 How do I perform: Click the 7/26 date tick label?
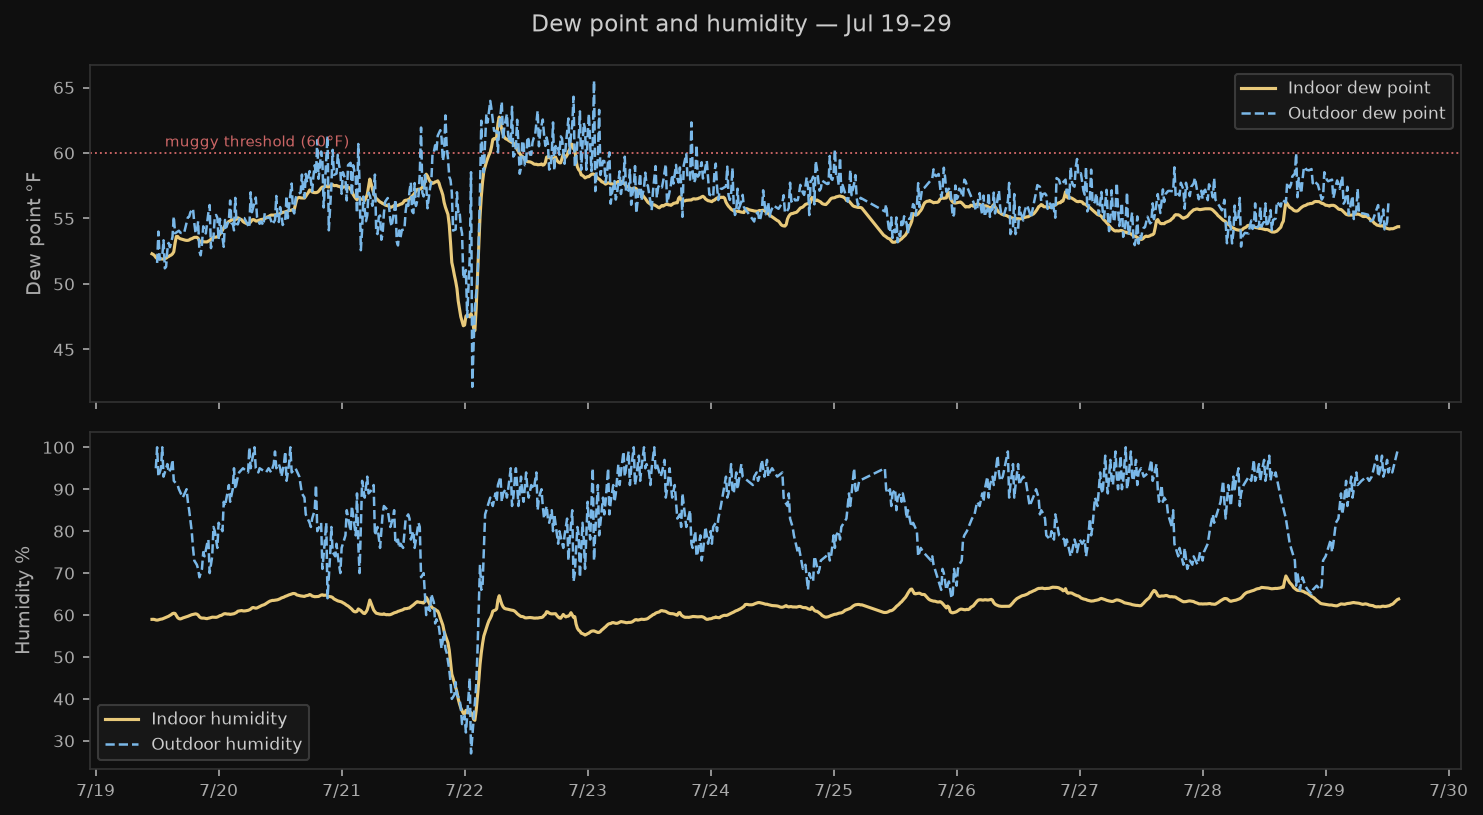click(x=957, y=790)
